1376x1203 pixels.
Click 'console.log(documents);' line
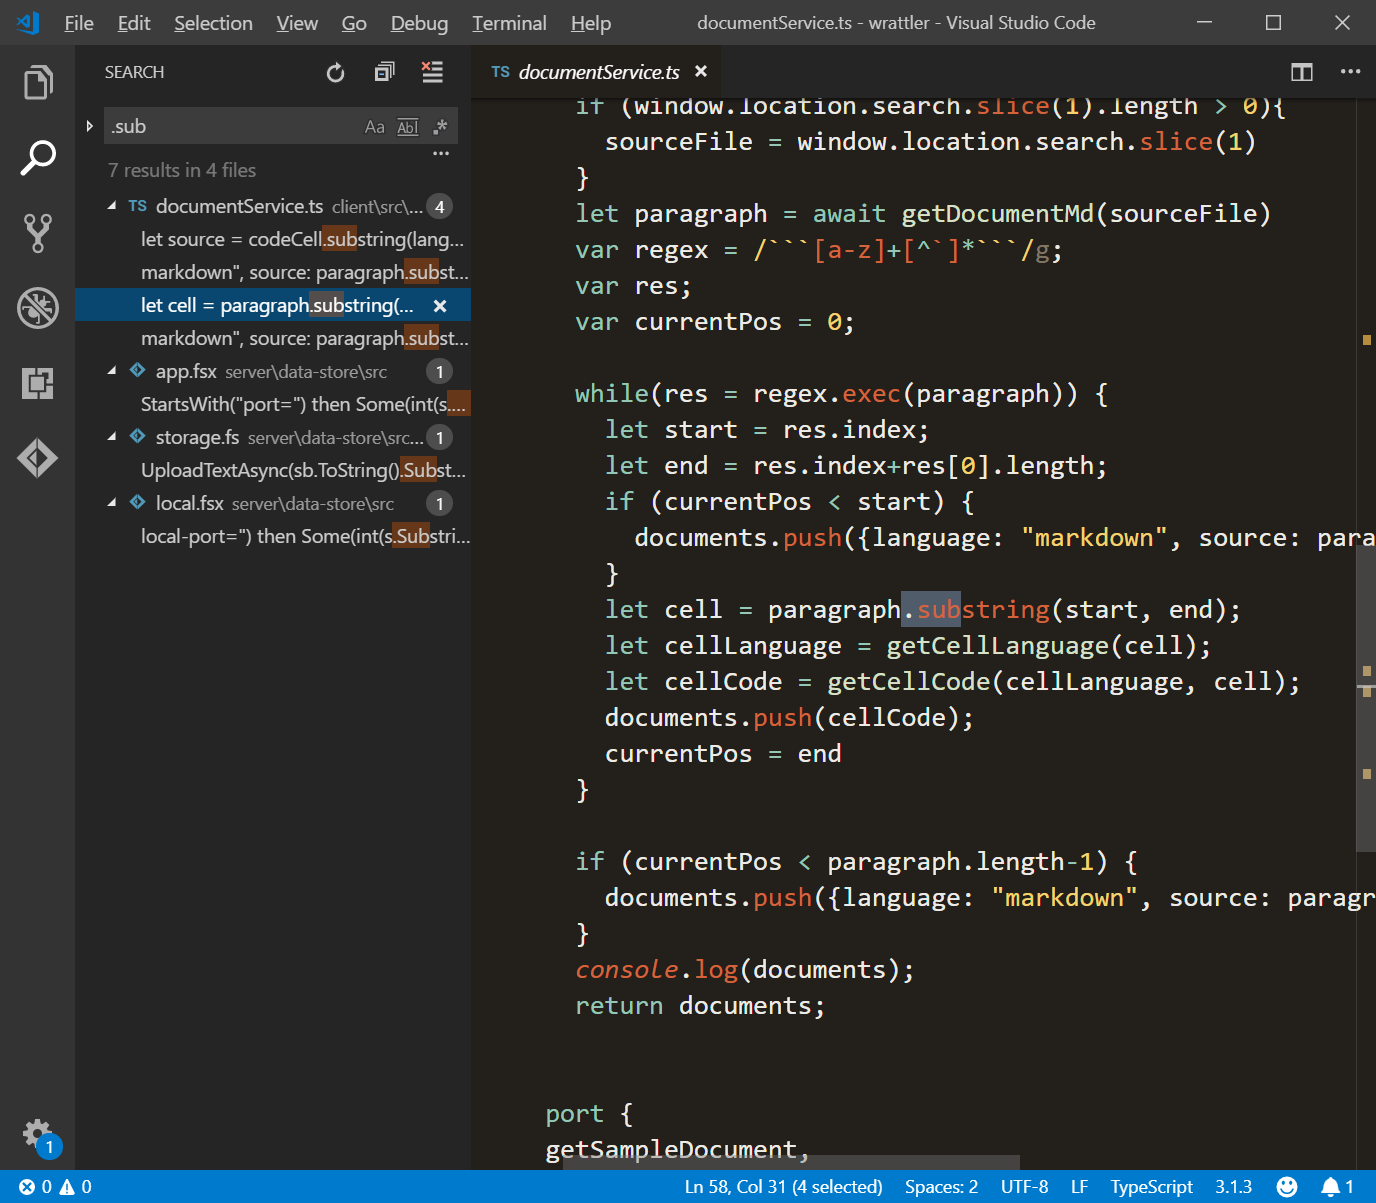[x=744, y=970]
